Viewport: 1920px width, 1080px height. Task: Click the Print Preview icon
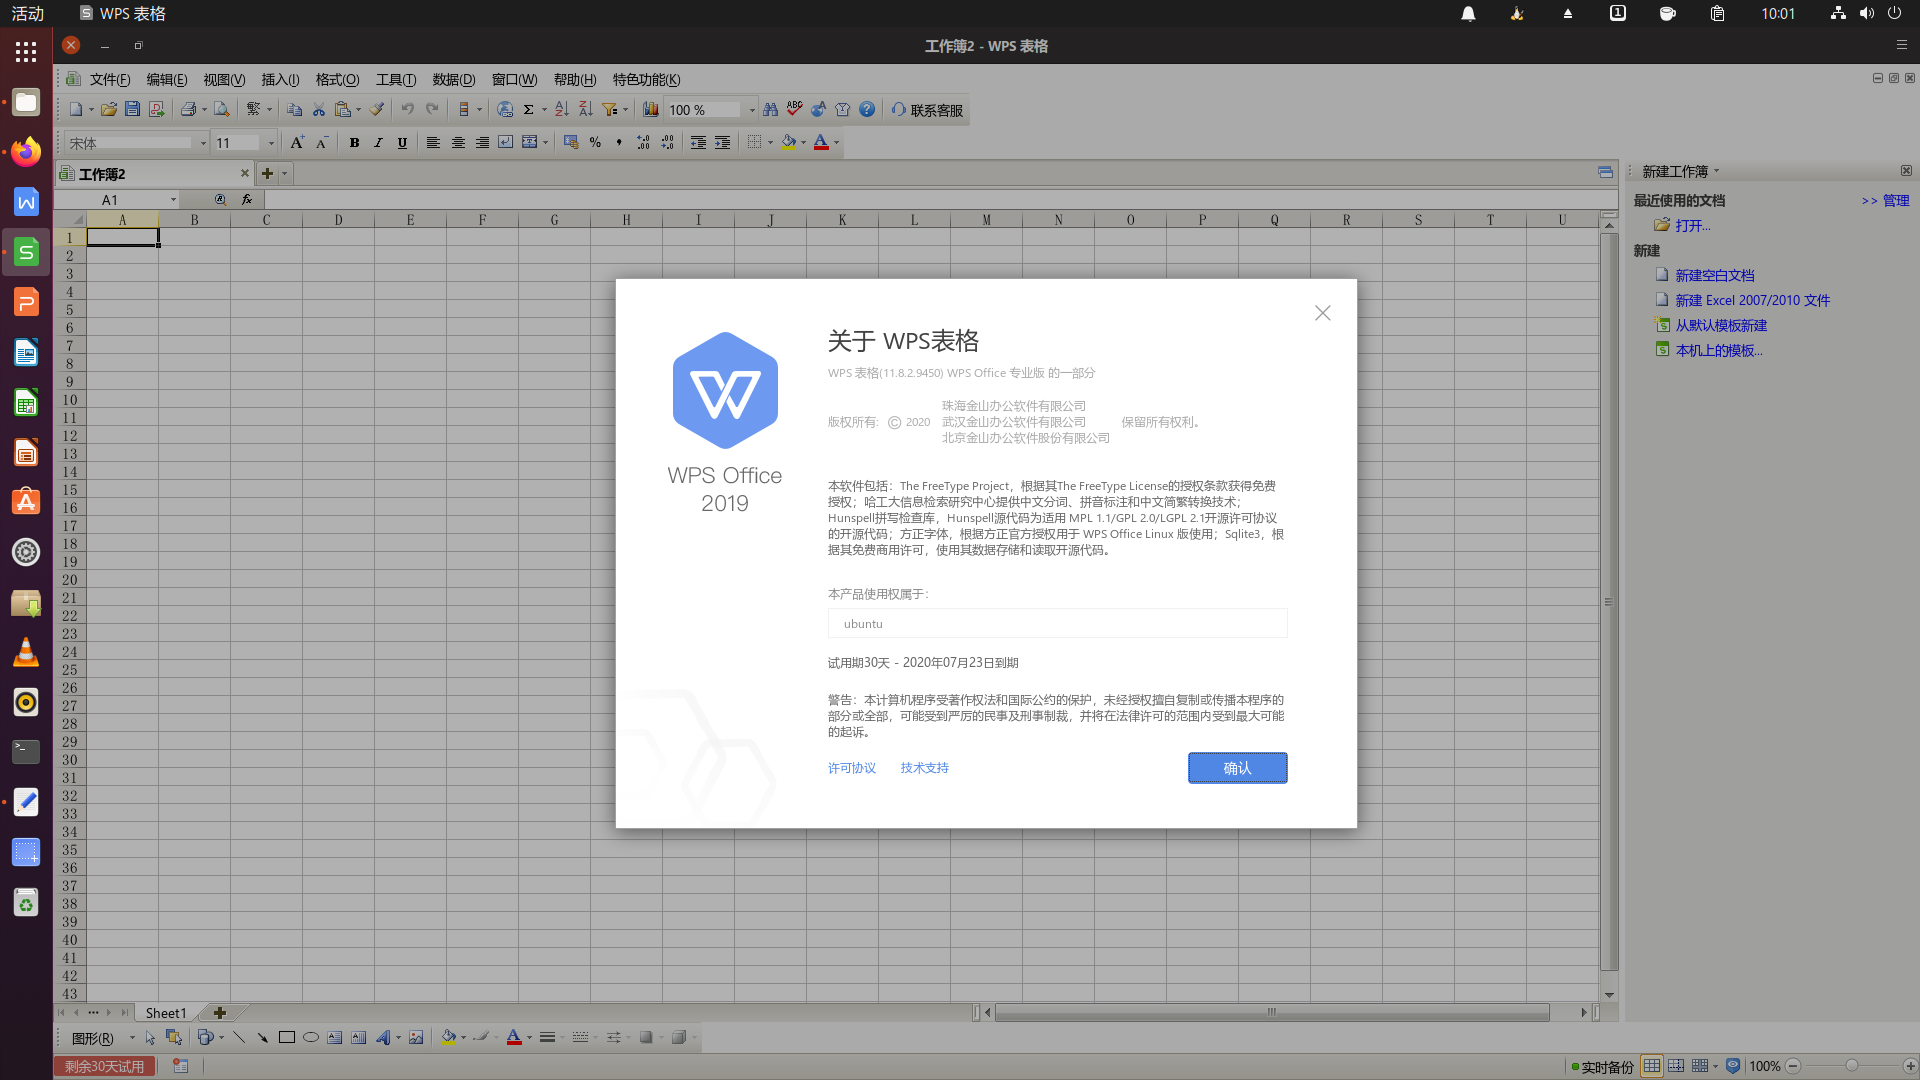(222, 110)
